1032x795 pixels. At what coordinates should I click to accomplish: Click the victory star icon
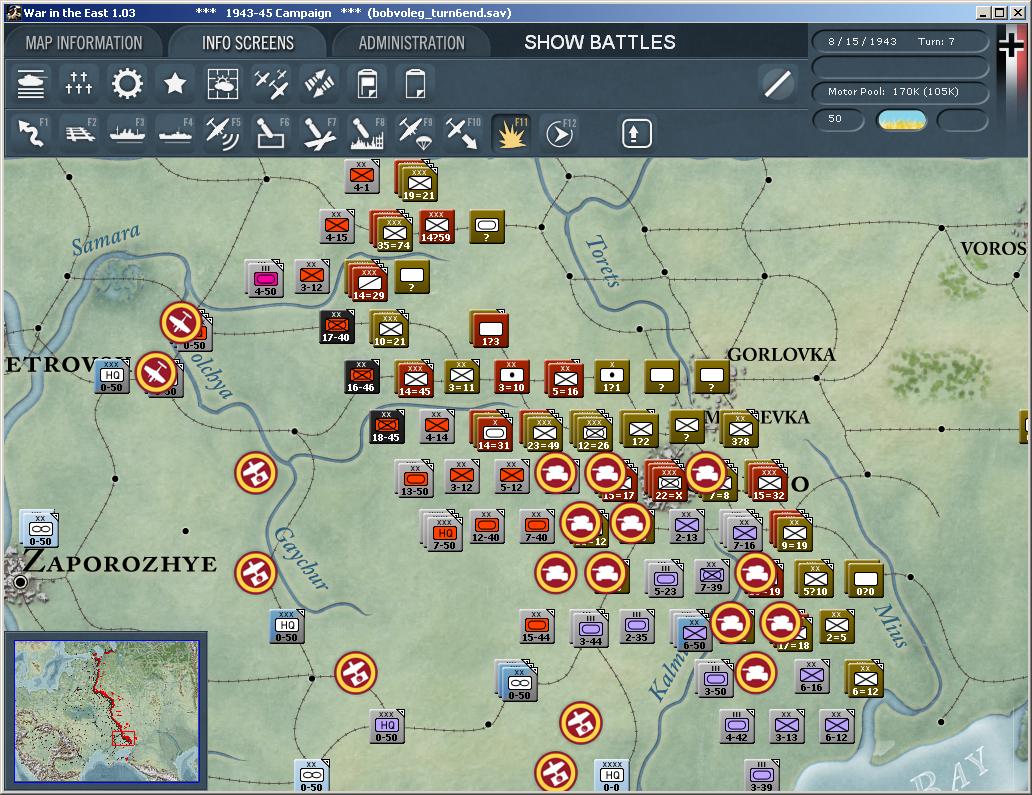coord(175,84)
